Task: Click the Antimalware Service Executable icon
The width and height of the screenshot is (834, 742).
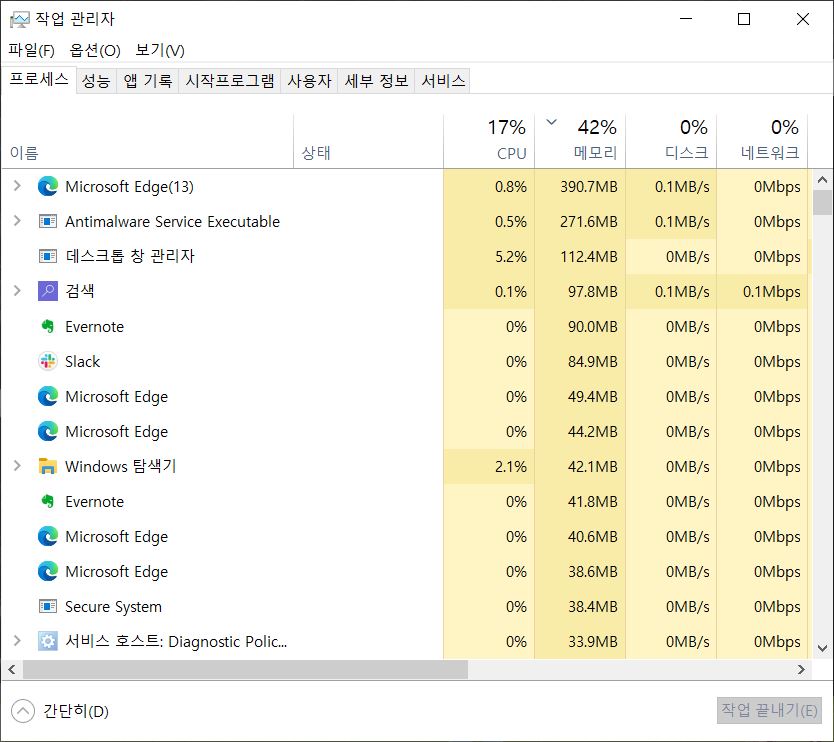Action: 47,221
